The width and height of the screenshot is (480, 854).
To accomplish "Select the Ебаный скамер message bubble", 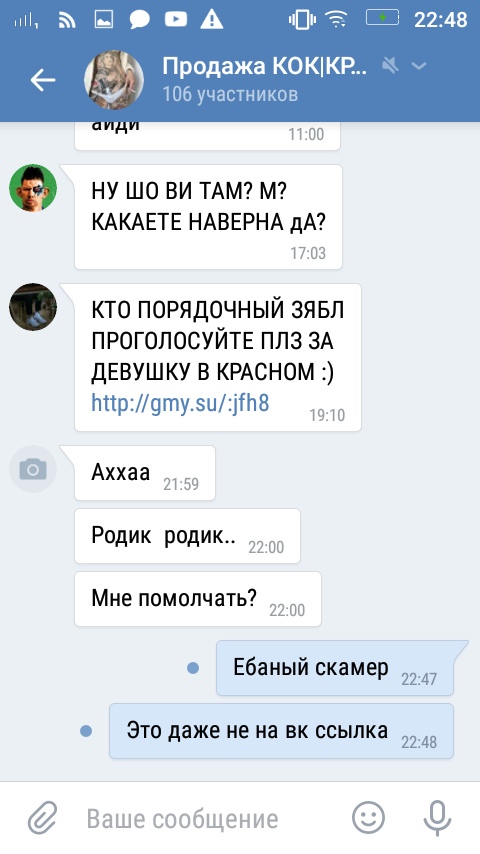I will 335,668.
